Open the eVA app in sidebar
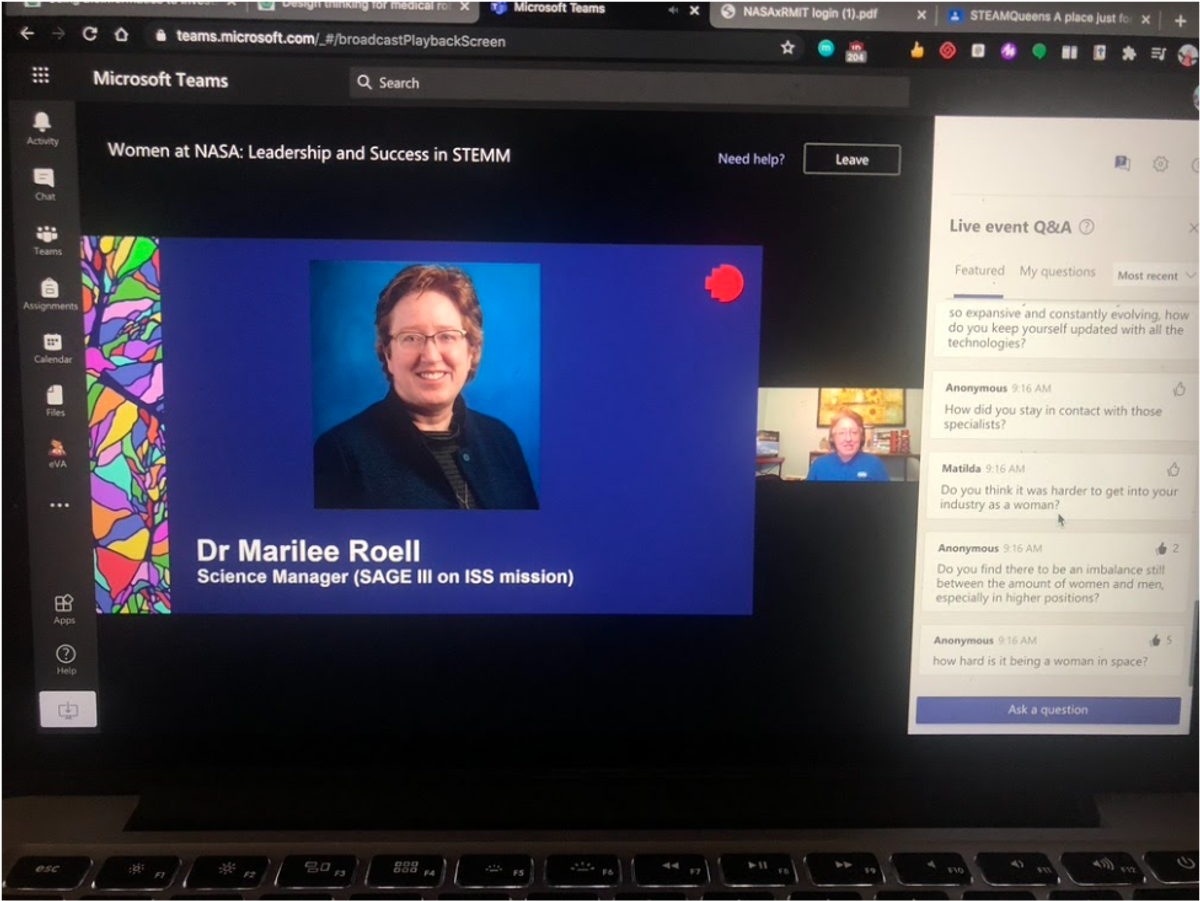This screenshot has width=1200, height=901. (57, 454)
